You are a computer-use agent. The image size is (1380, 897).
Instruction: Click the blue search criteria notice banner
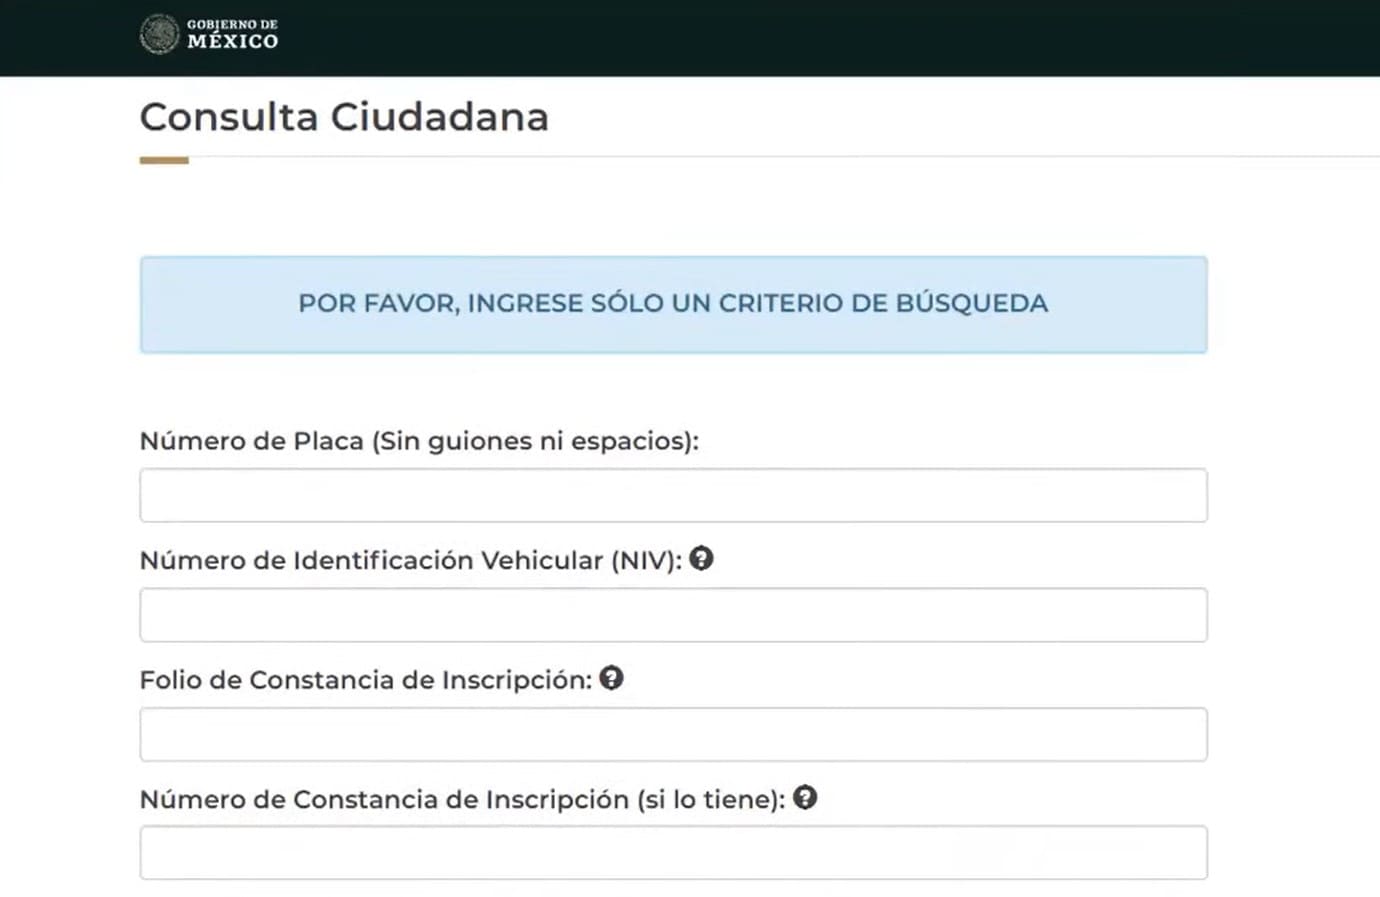point(672,304)
